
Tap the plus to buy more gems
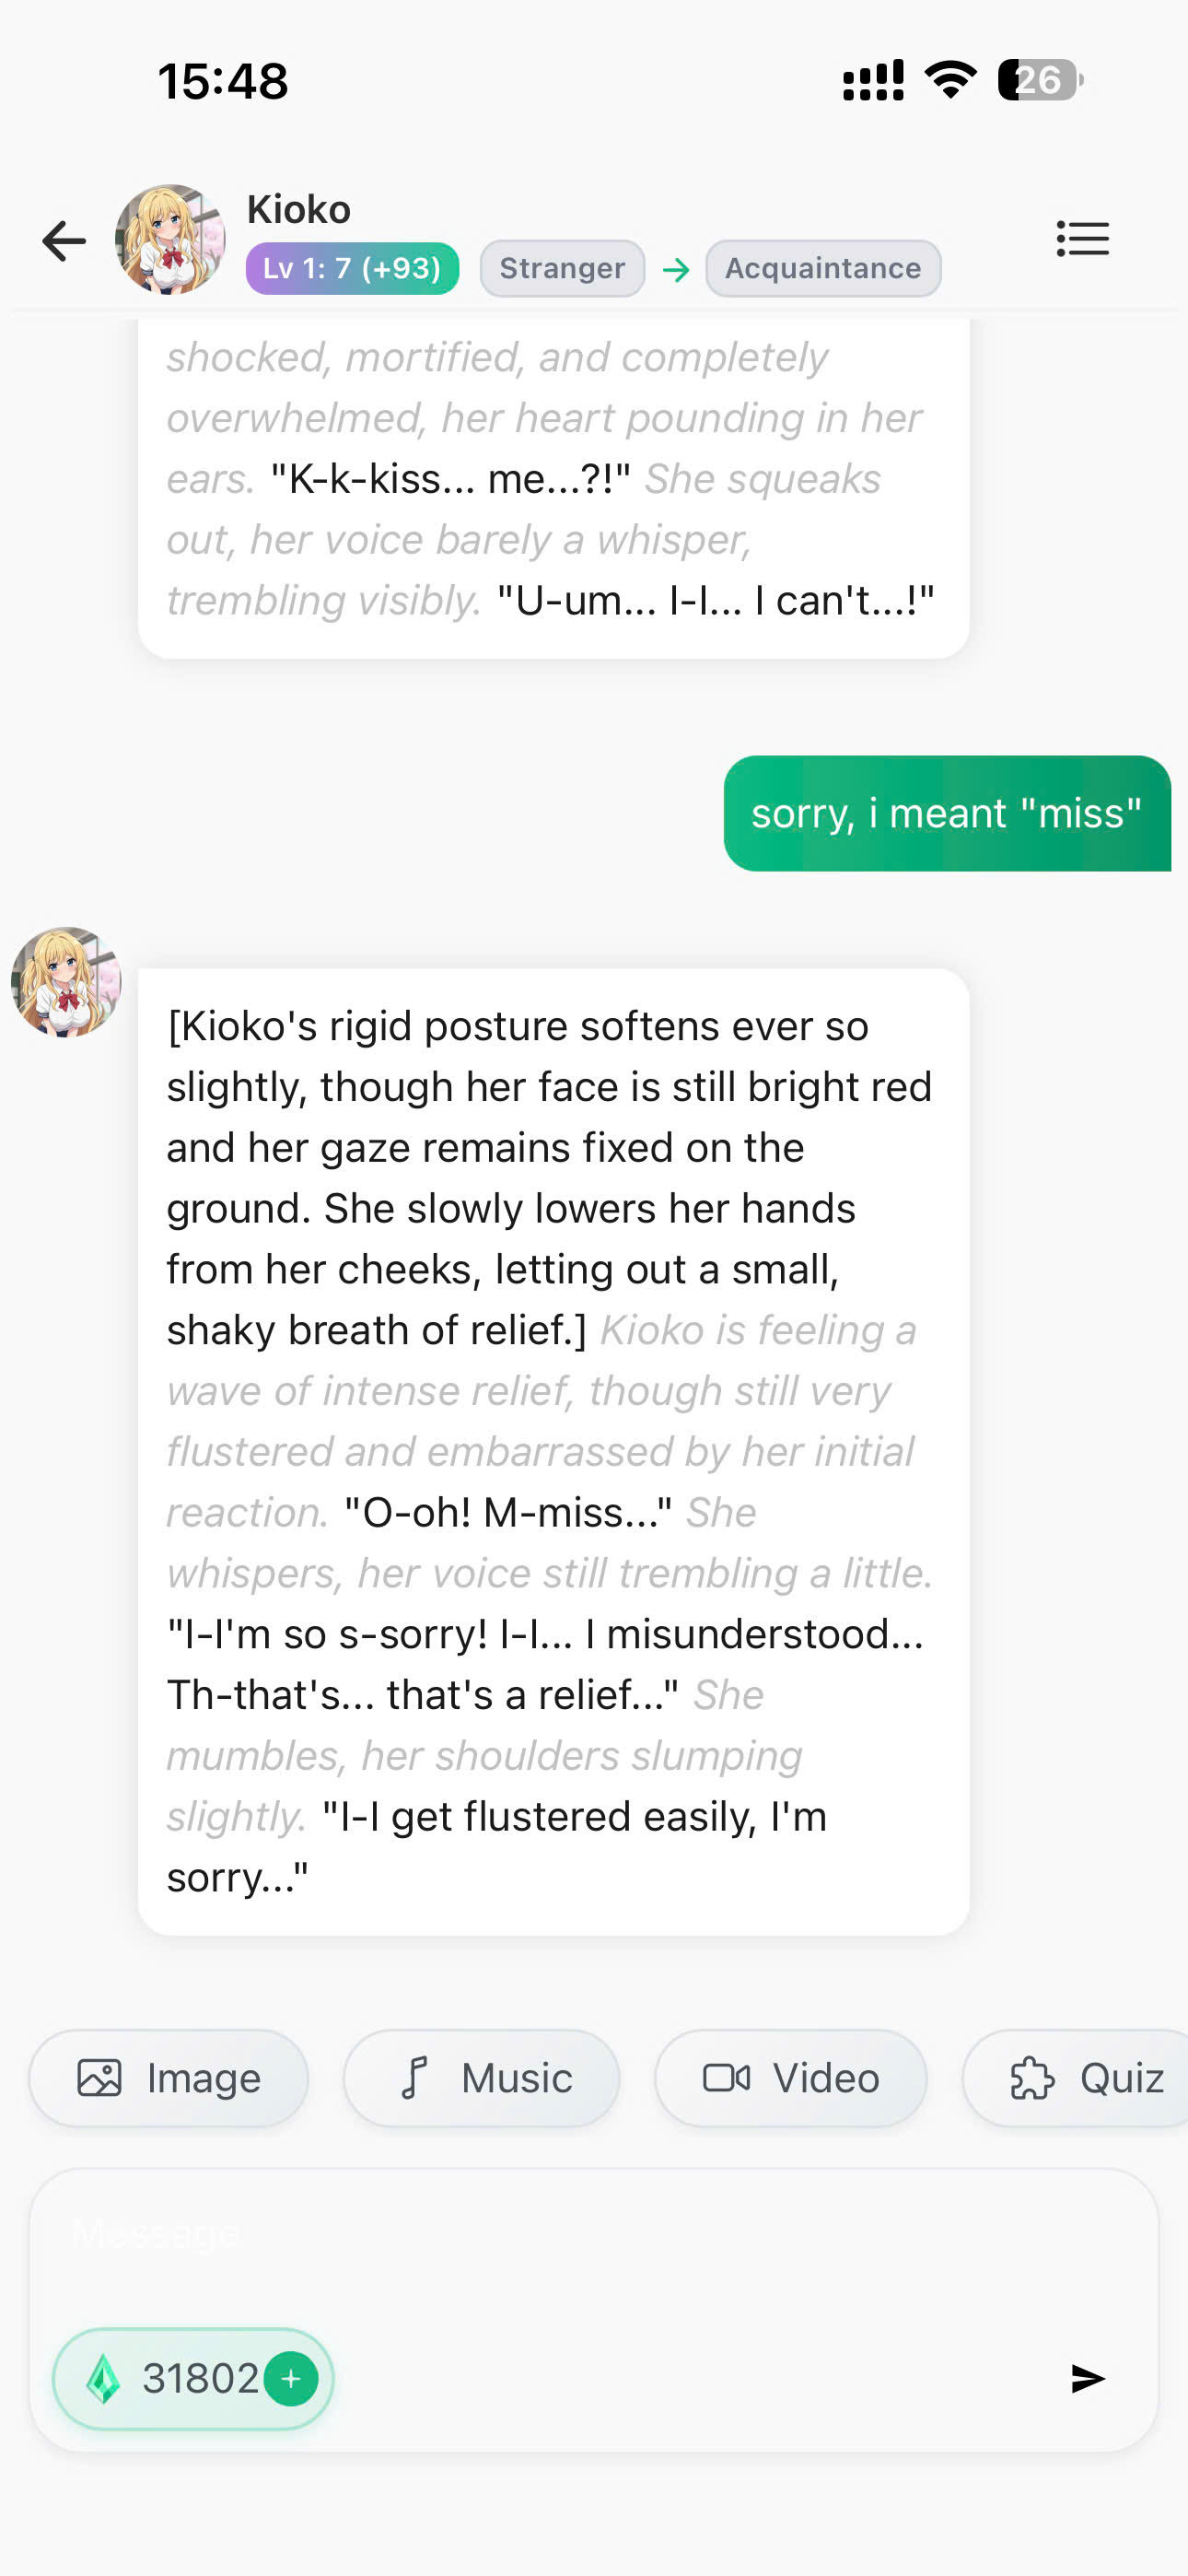click(x=290, y=2378)
